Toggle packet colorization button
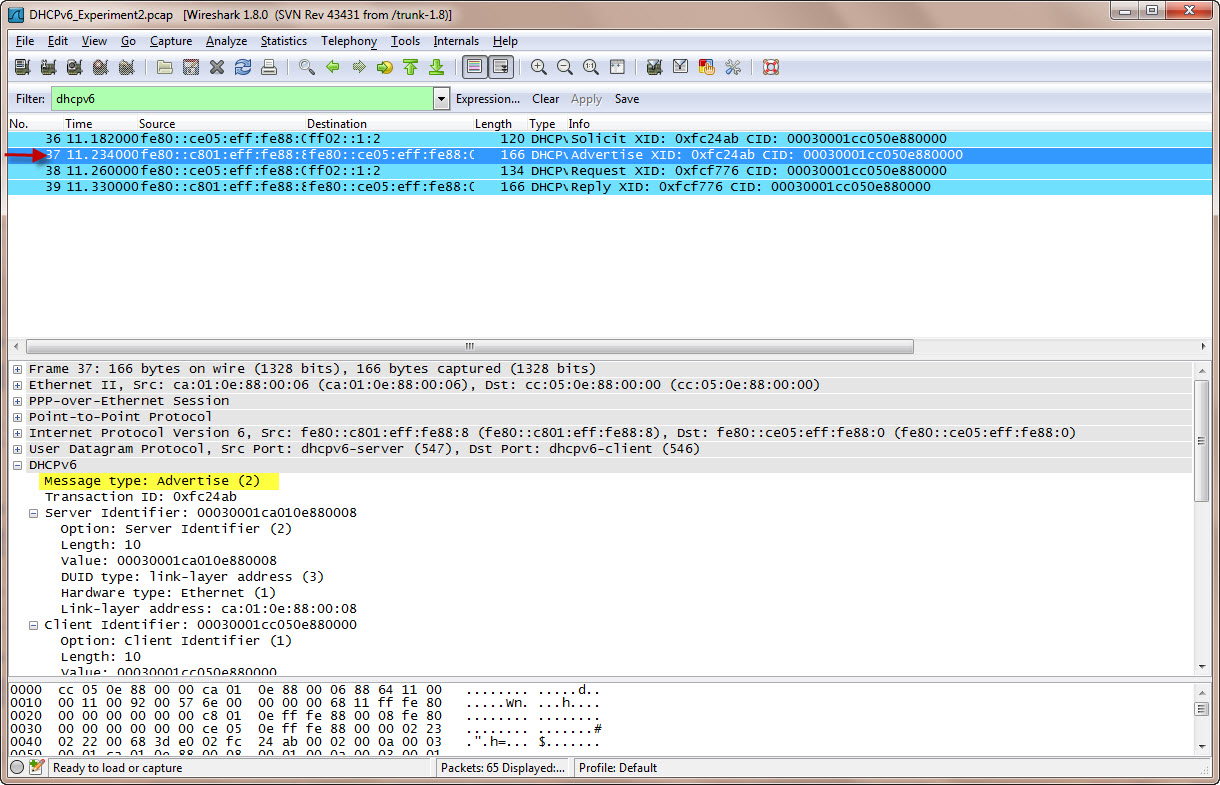 [475, 68]
